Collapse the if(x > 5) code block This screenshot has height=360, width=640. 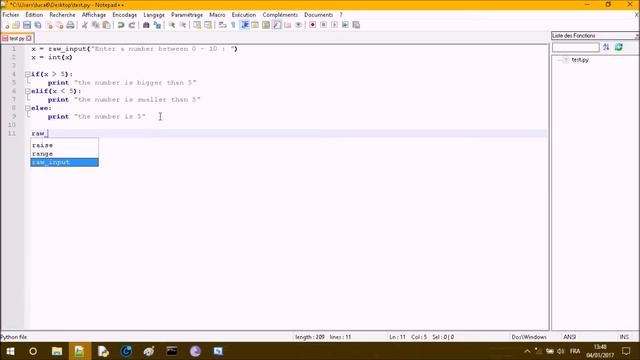(x=27, y=74)
